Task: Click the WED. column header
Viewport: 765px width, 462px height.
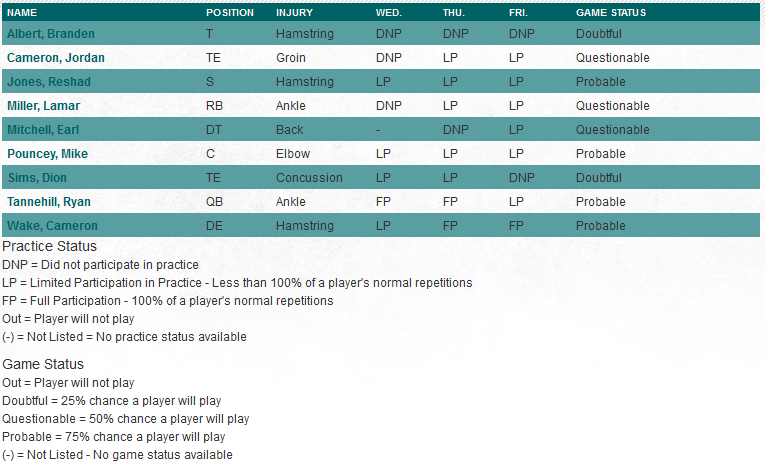Action: click(389, 13)
